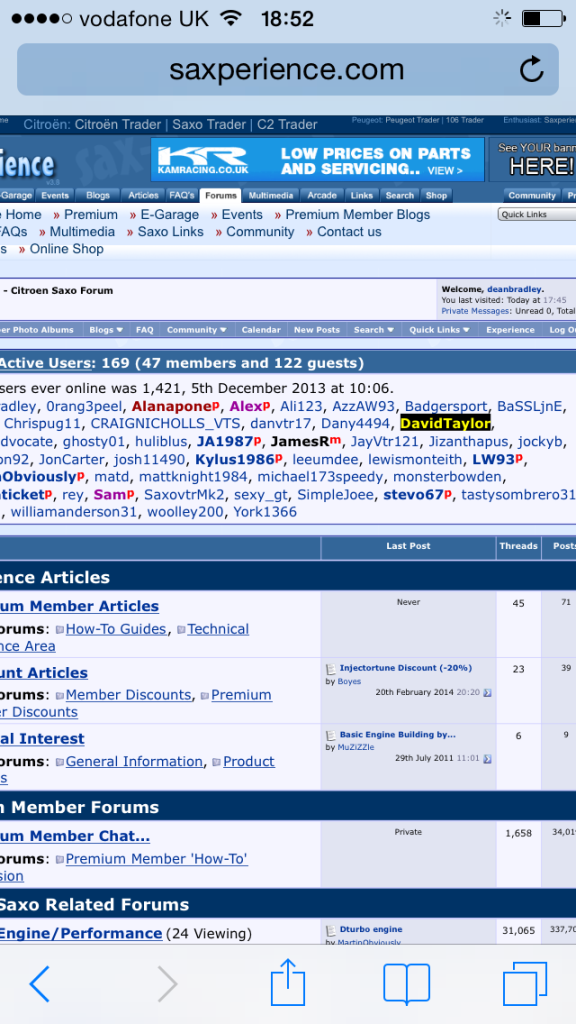This screenshot has height=1024, width=576.
Task: Open Experience navbar item
Action: coord(510,330)
